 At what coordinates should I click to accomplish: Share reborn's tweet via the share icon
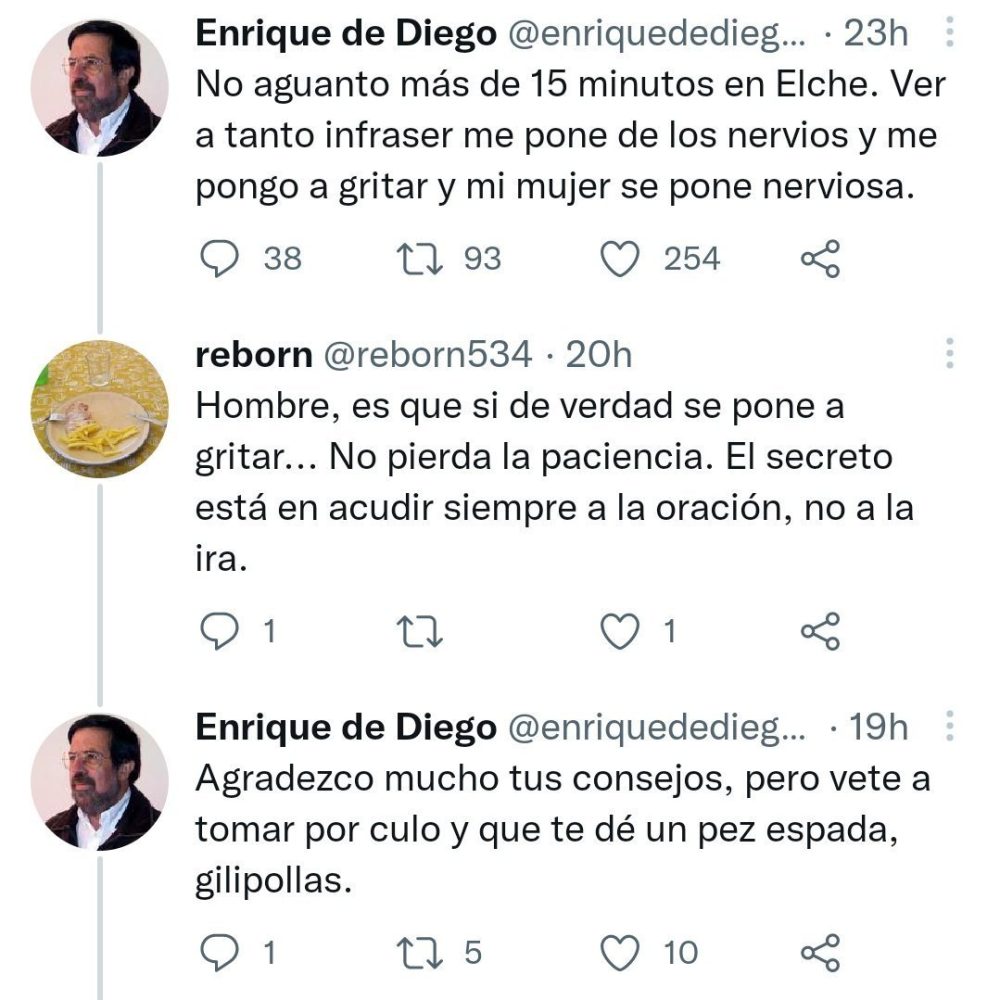click(823, 629)
